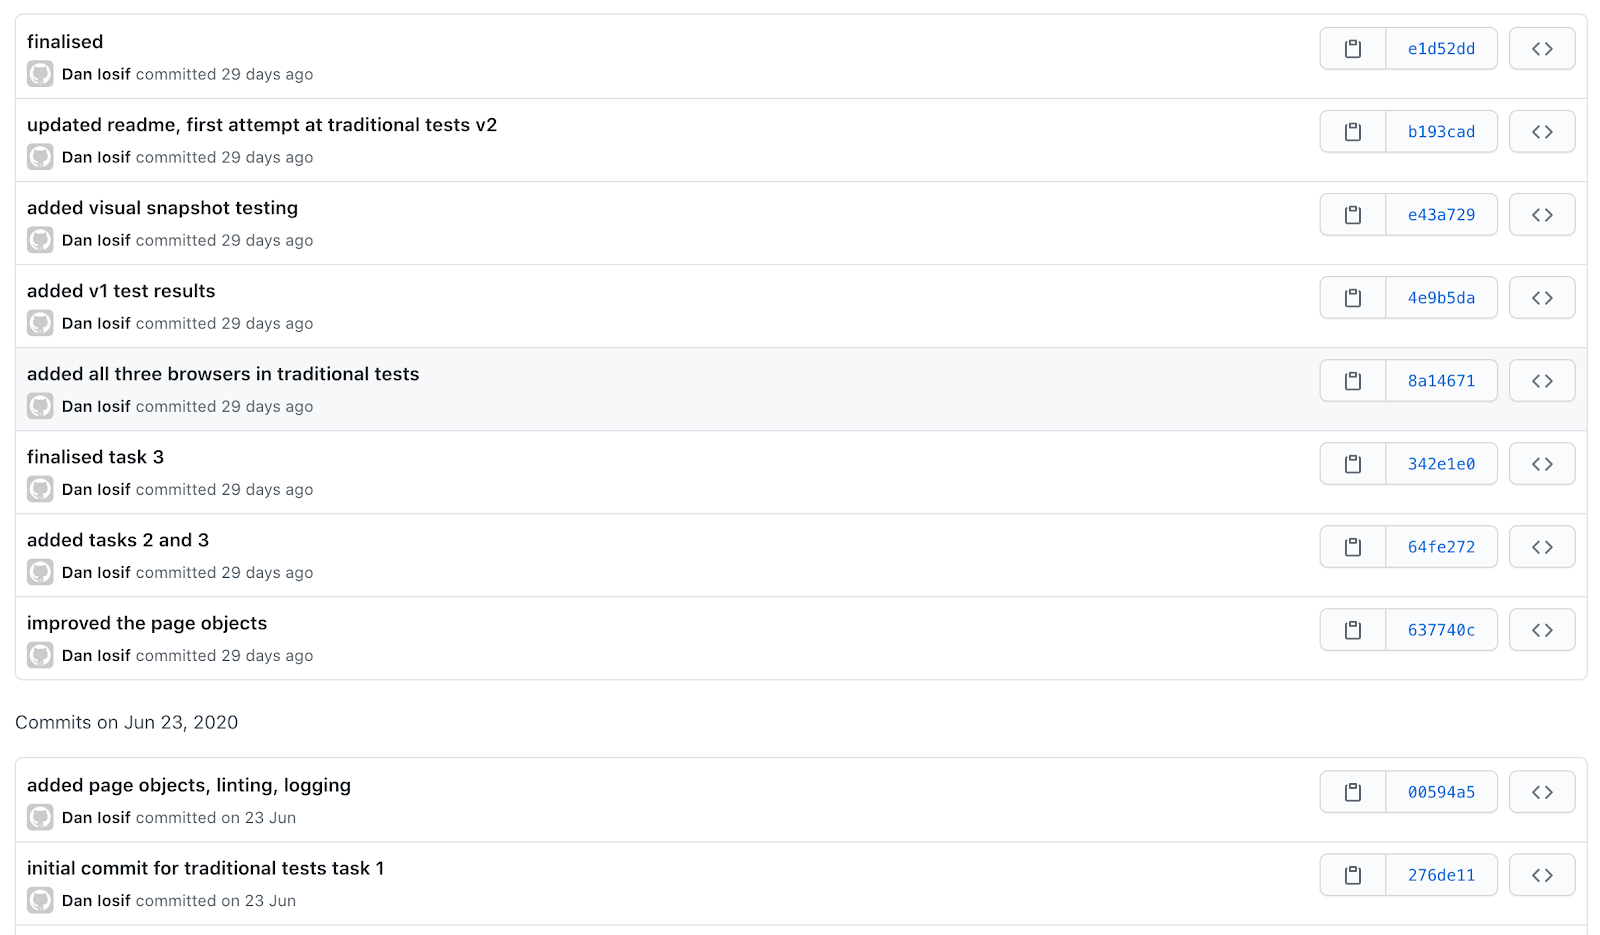Click Dan Iosif avatar on 'finalised' commit
Screen dimensions: 1600x935
point(40,74)
